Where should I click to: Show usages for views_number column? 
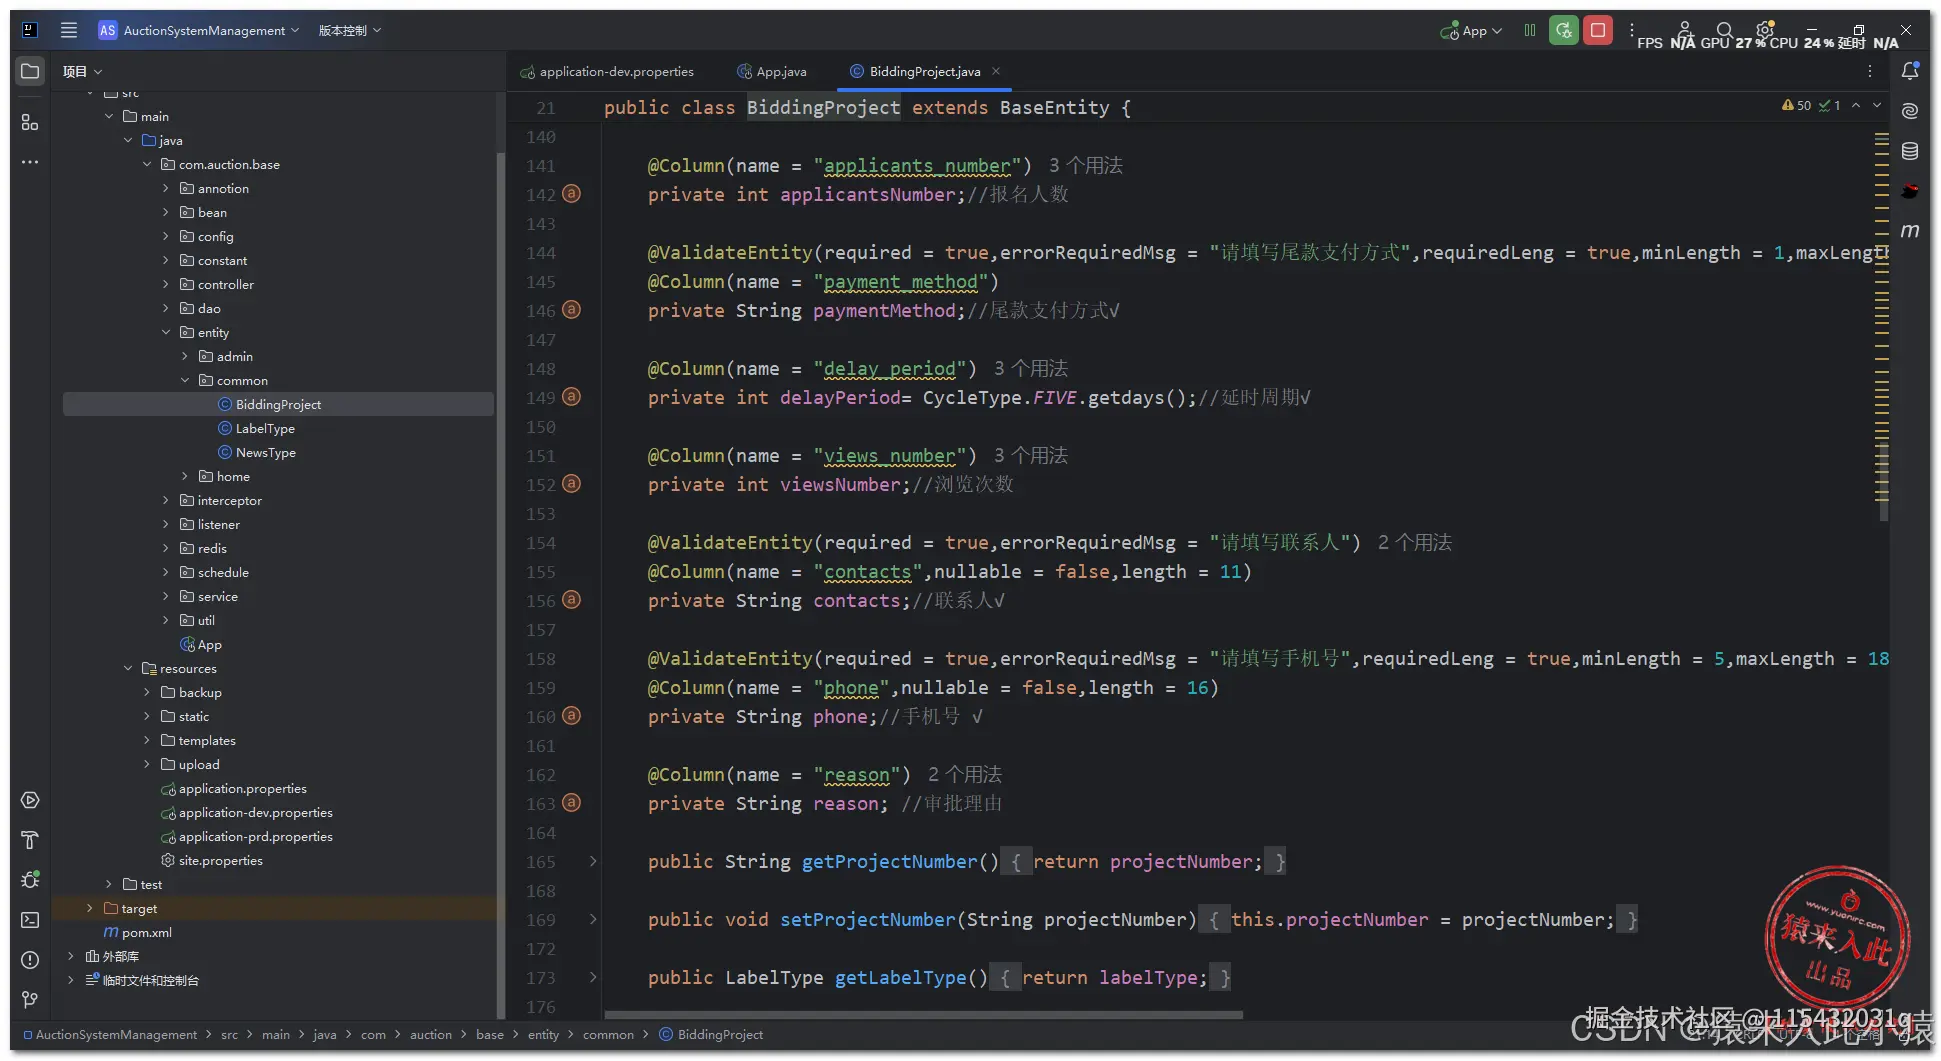pos(1031,455)
